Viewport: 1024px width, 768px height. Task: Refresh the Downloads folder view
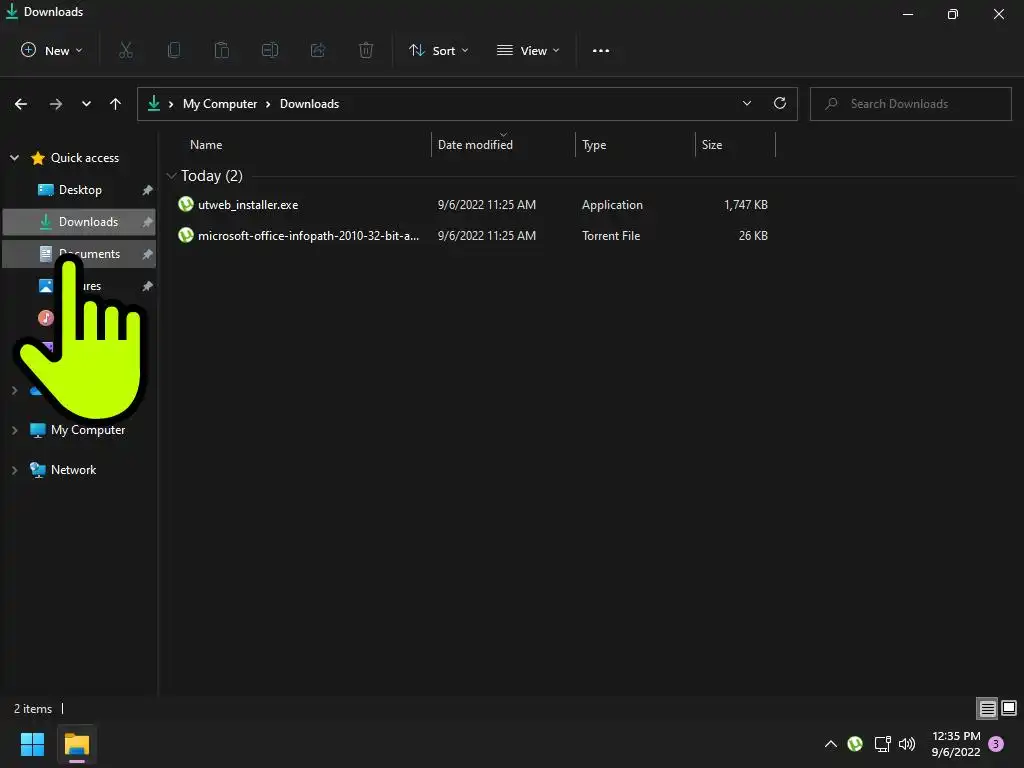point(780,103)
